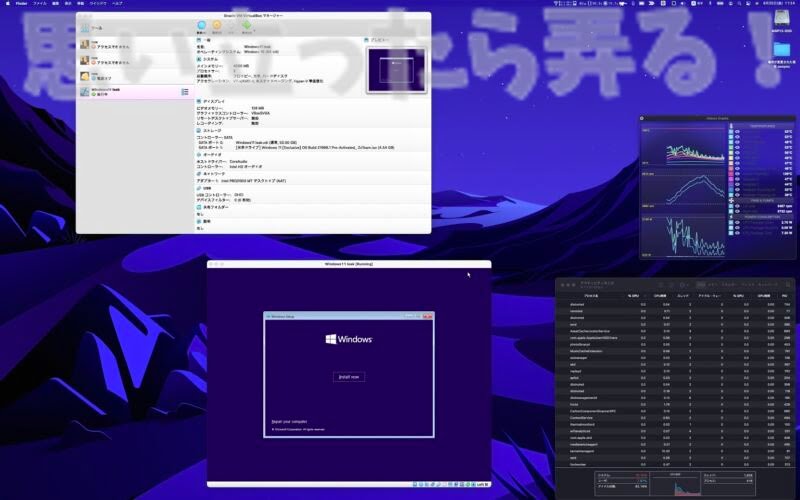Click Install now in the Windows Setup window
This screenshot has width=800, height=500.
[x=349, y=377]
